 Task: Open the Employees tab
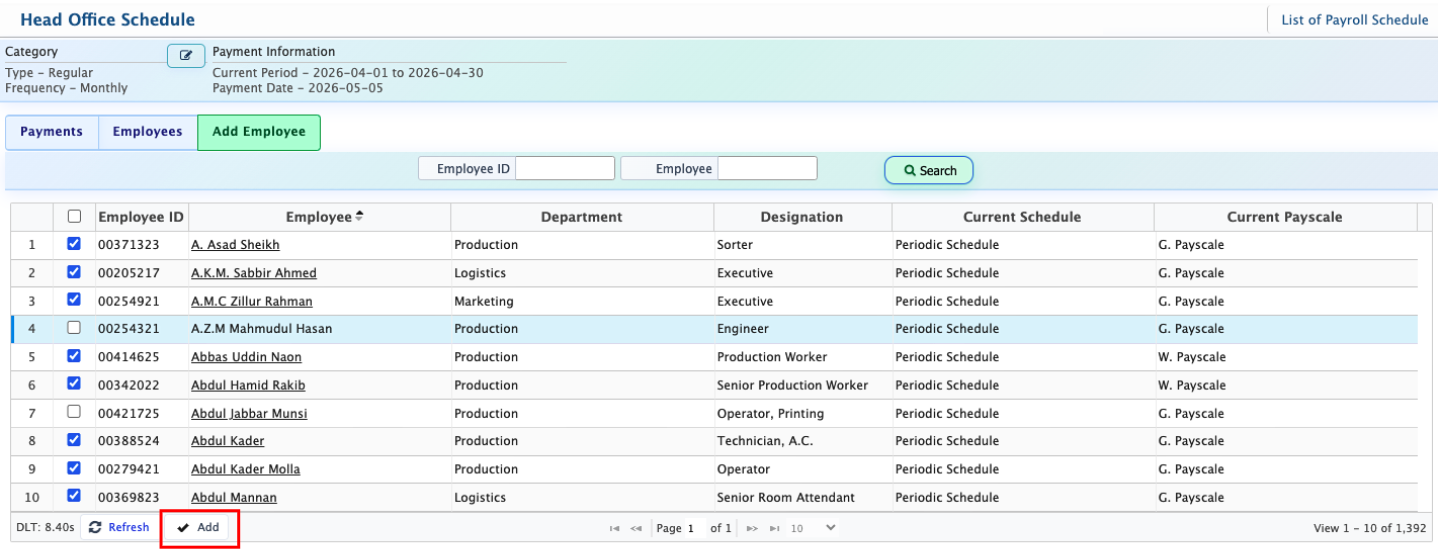147,132
